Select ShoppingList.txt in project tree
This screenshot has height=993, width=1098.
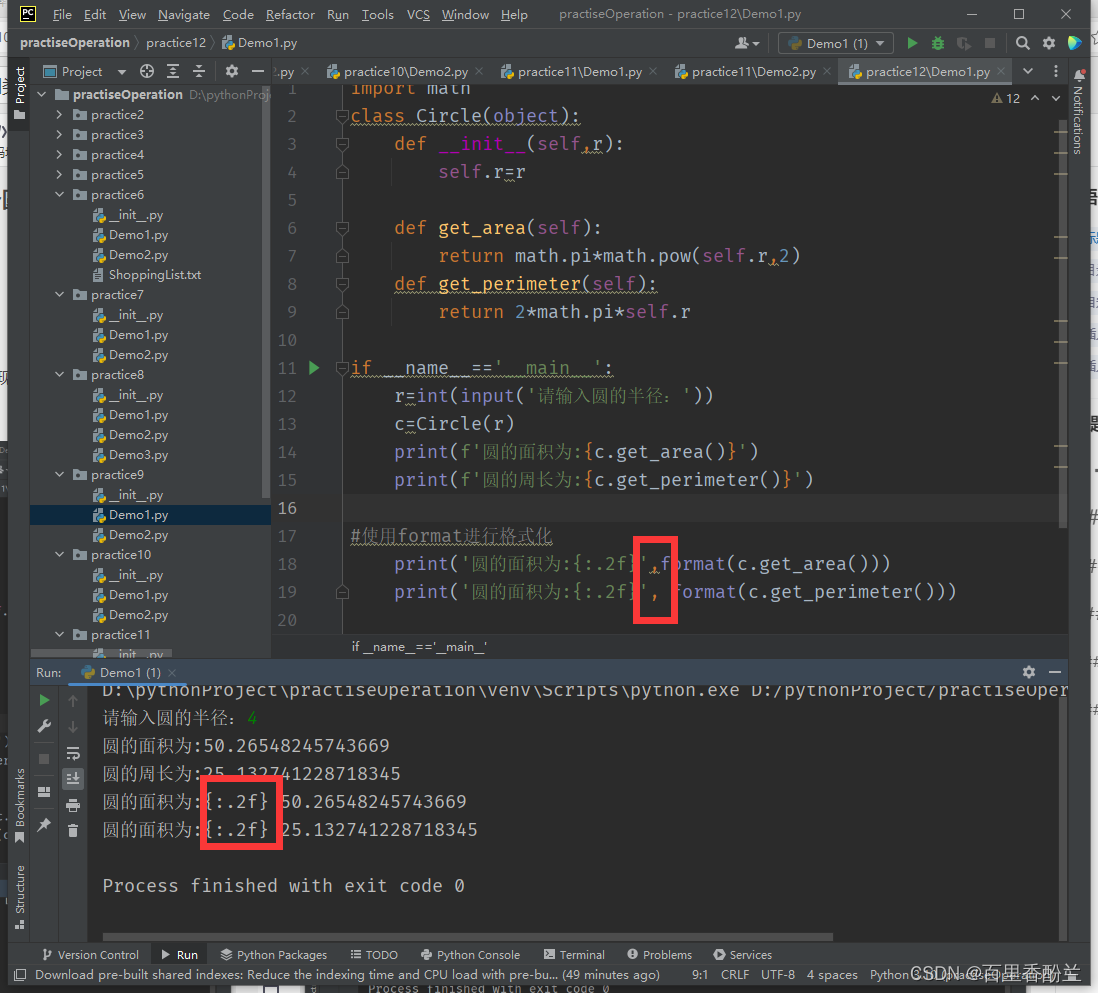tap(155, 275)
